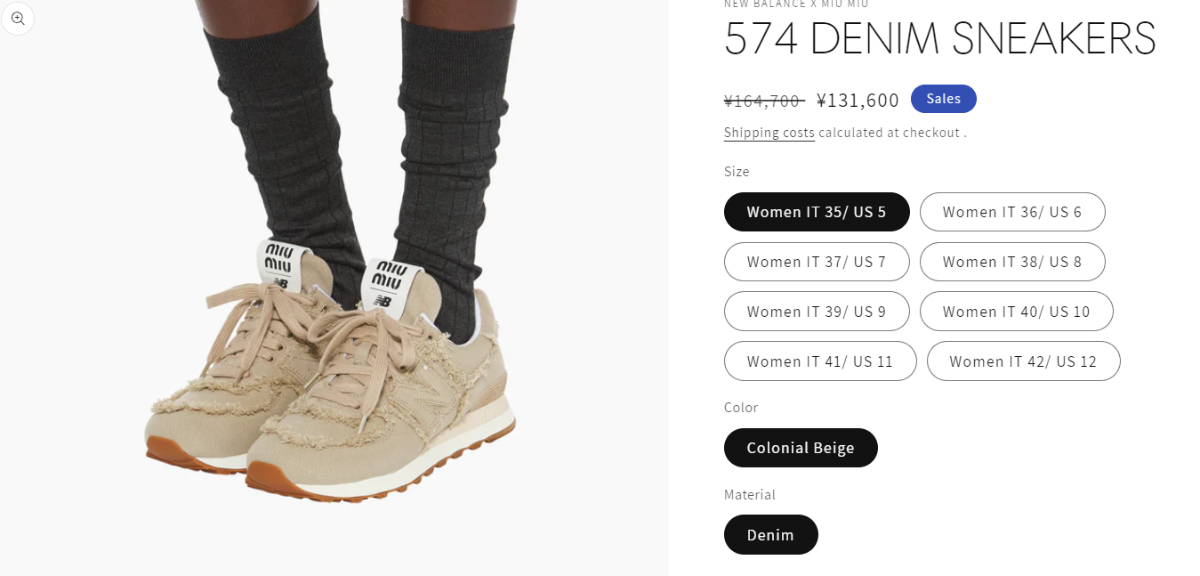Select Women IT 38/ US 8 option

pyautogui.click(x=1012, y=262)
